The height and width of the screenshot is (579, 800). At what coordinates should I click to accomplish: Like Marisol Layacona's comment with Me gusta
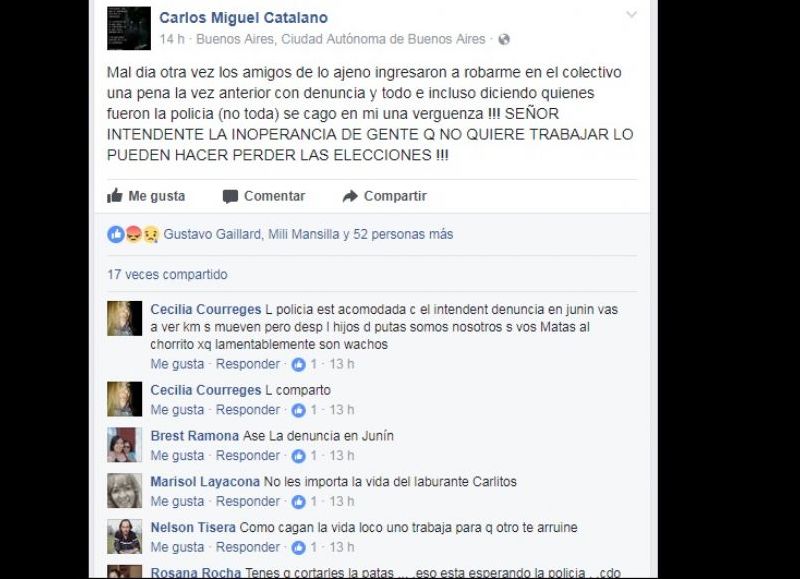[177, 501]
